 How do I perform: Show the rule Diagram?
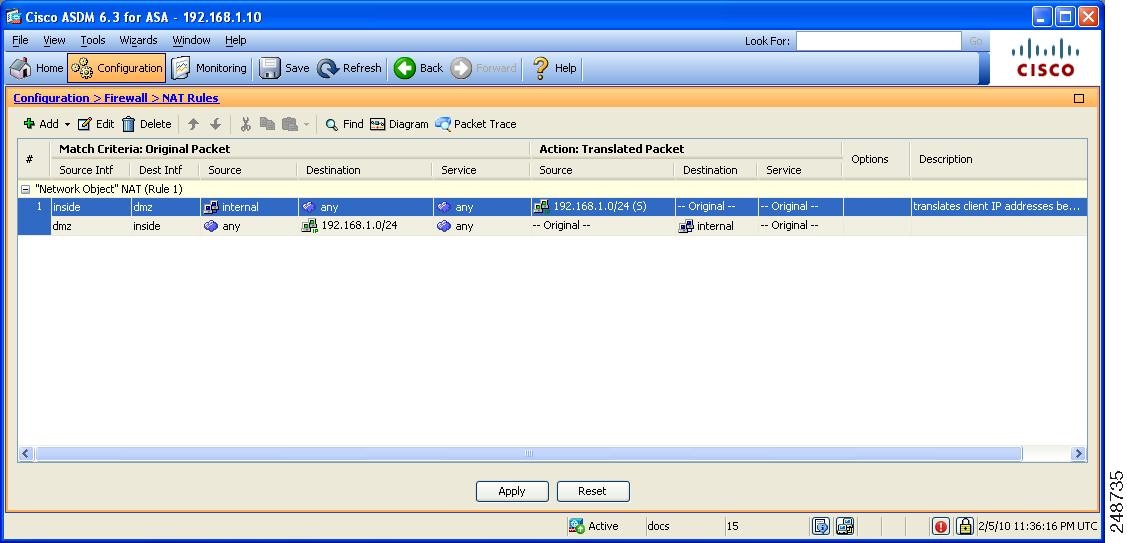(x=399, y=124)
